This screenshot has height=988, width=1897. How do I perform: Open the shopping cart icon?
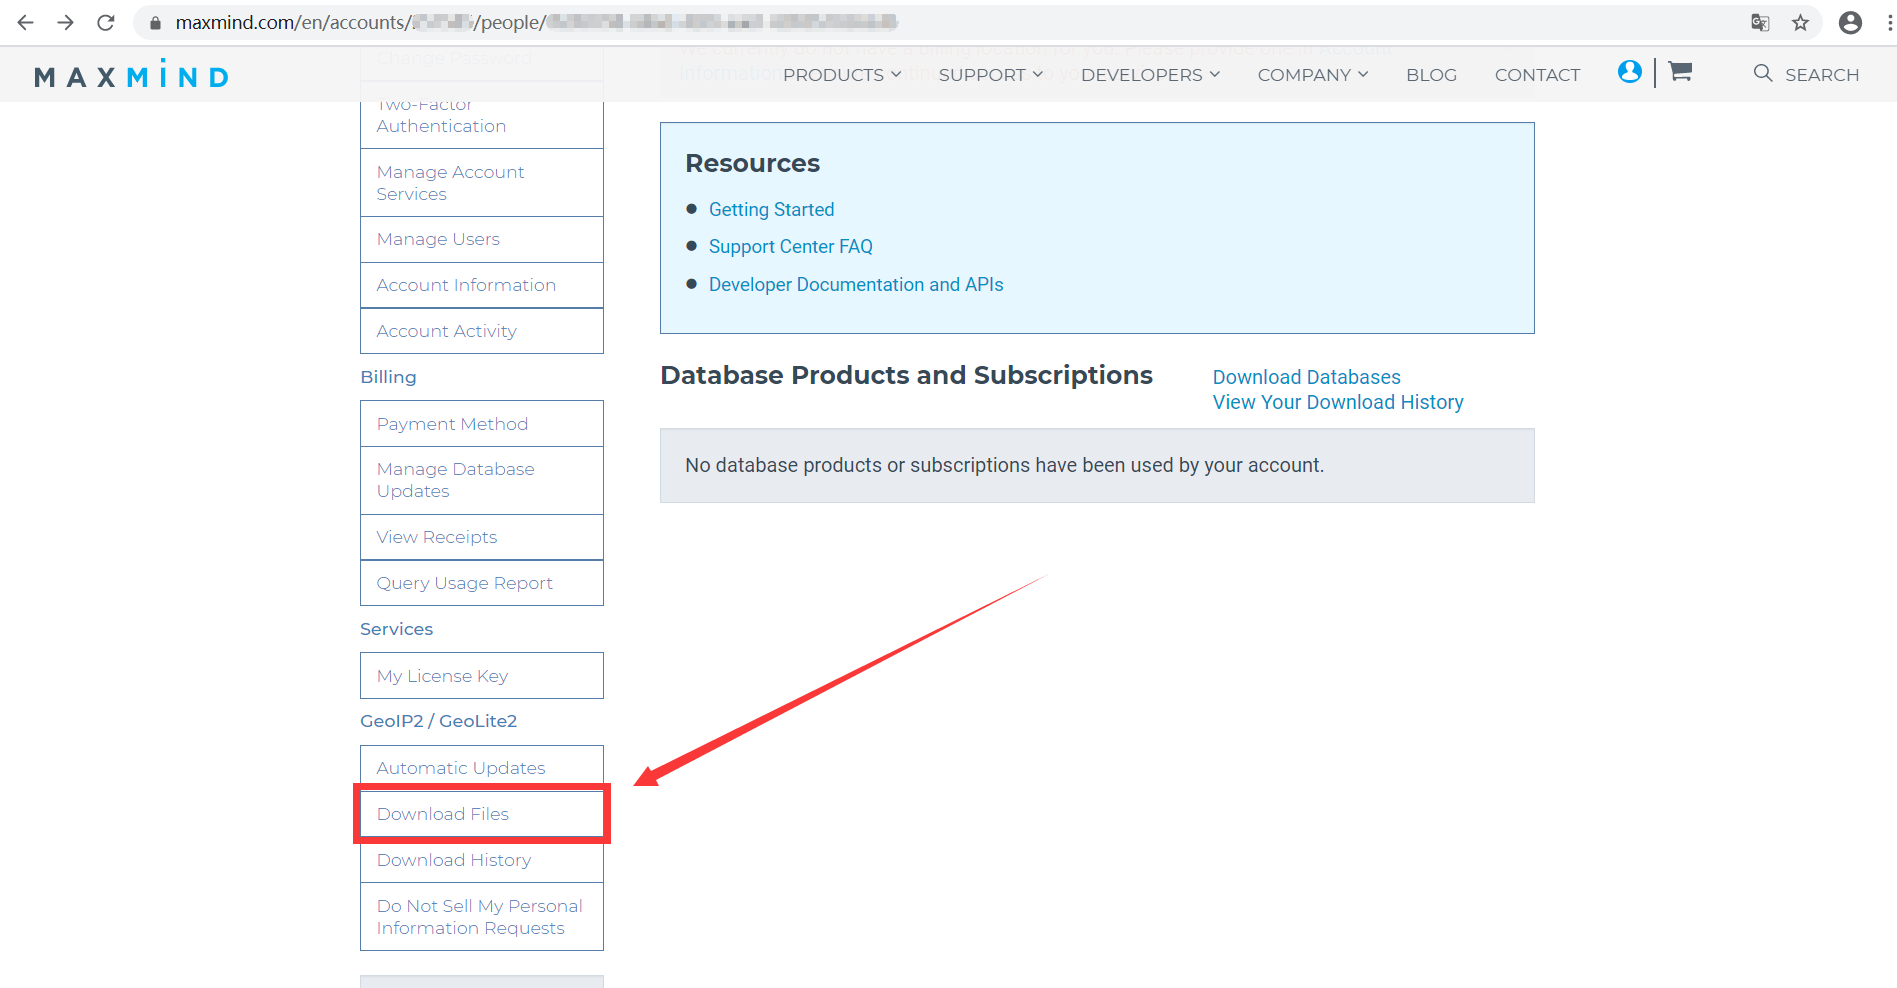(1680, 72)
